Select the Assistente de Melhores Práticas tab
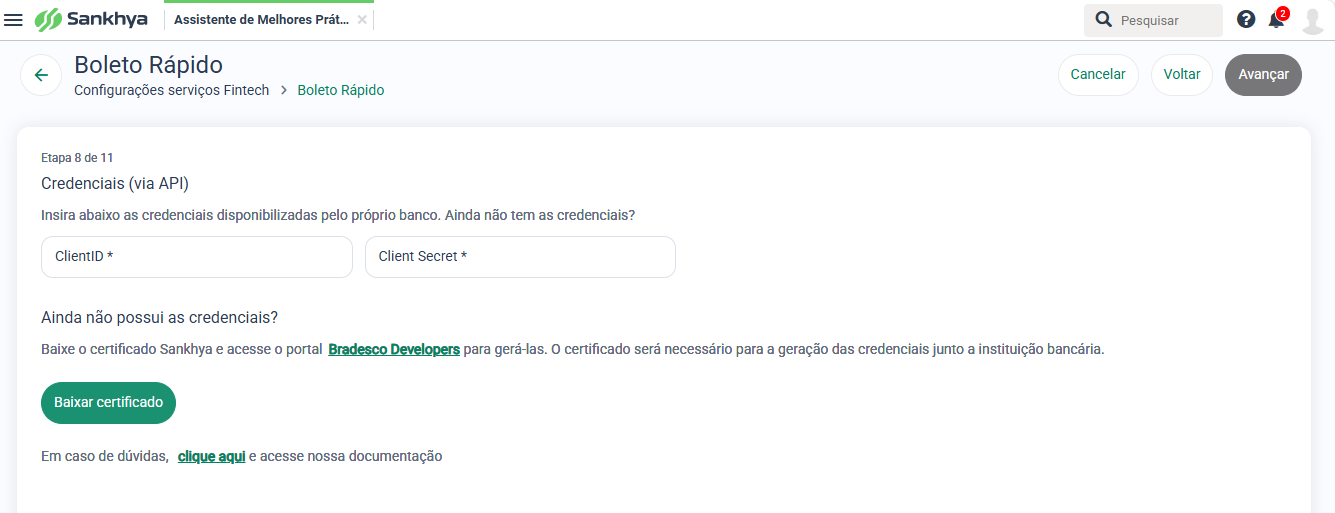The height and width of the screenshot is (513, 1335). pos(261,20)
